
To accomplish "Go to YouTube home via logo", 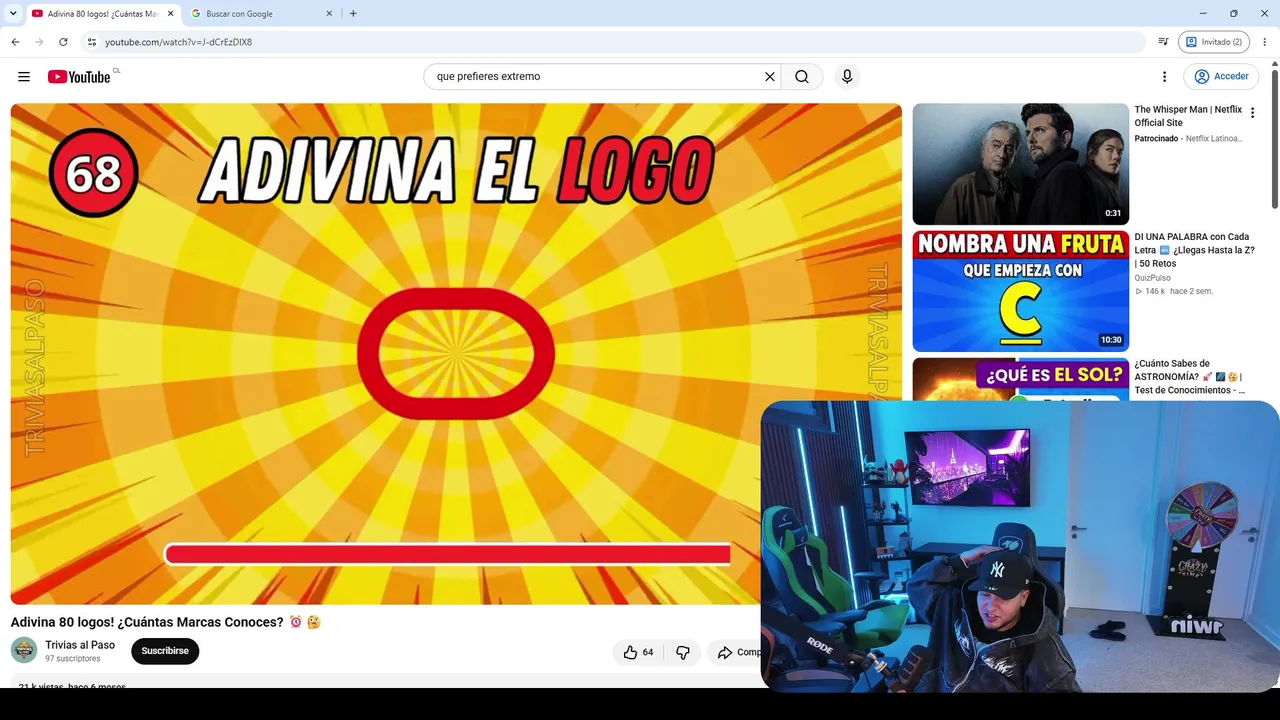I will coord(79,77).
